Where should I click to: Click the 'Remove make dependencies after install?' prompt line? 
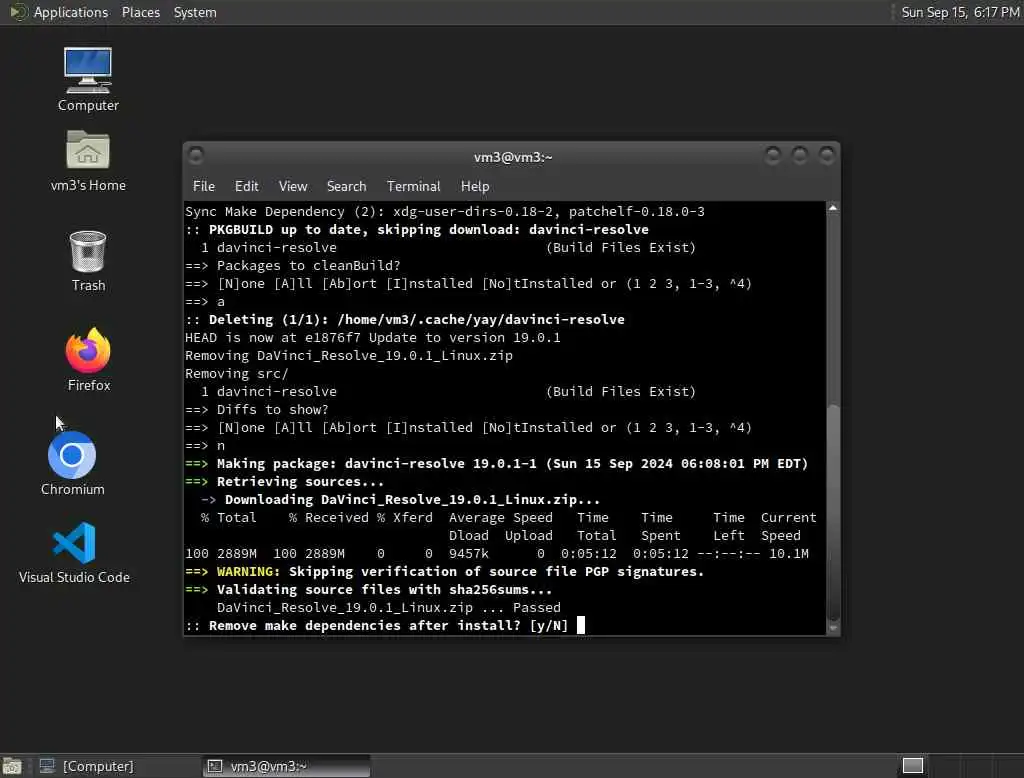pyautogui.click(x=377, y=626)
